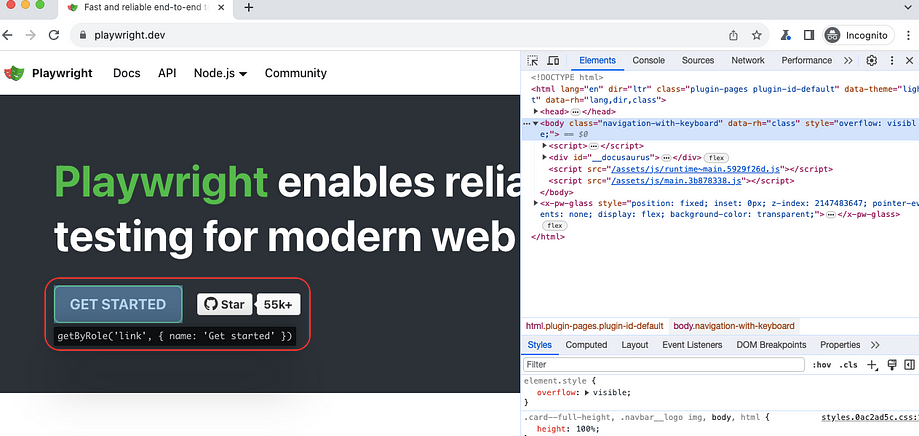Toggle the browser side panel

(x=809, y=35)
